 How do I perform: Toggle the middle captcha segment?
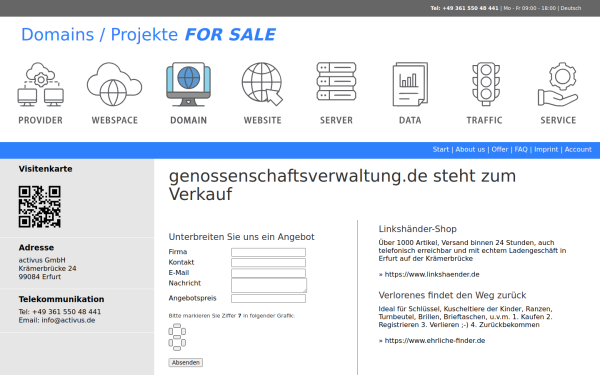pos(177,337)
